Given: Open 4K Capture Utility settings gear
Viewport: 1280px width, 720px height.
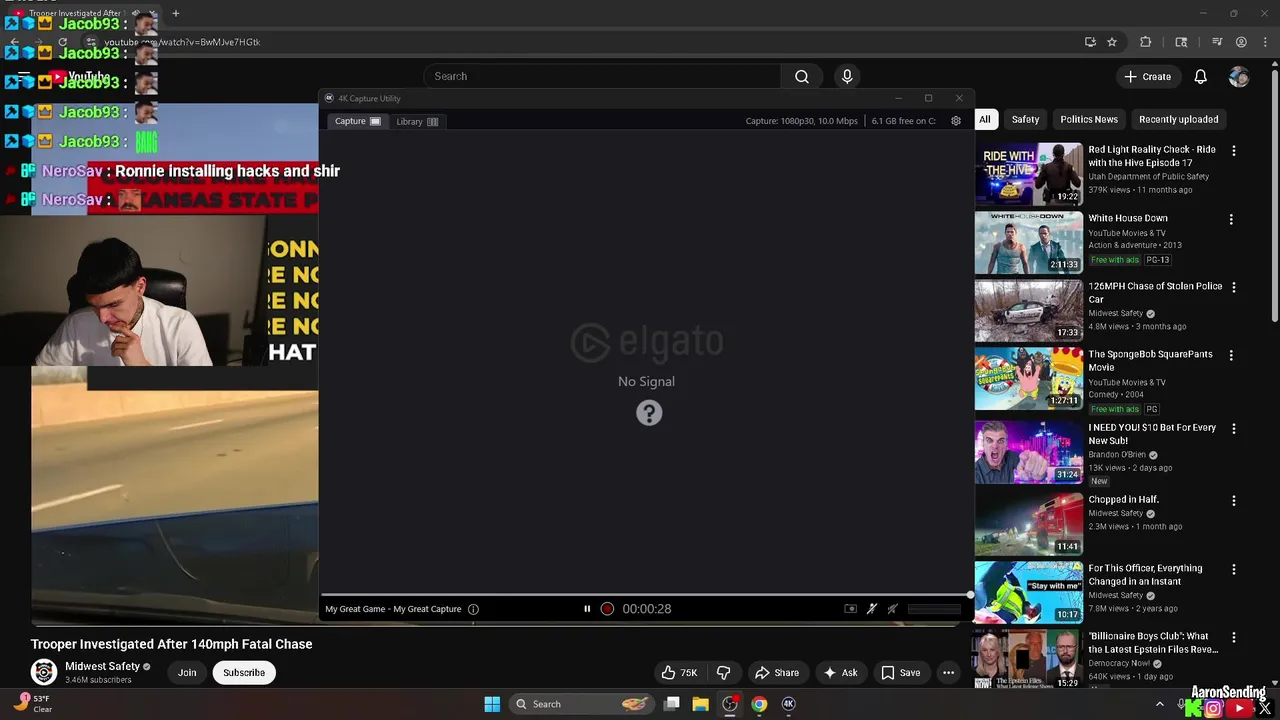Looking at the screenshot, I should click(x=956, y=121).
